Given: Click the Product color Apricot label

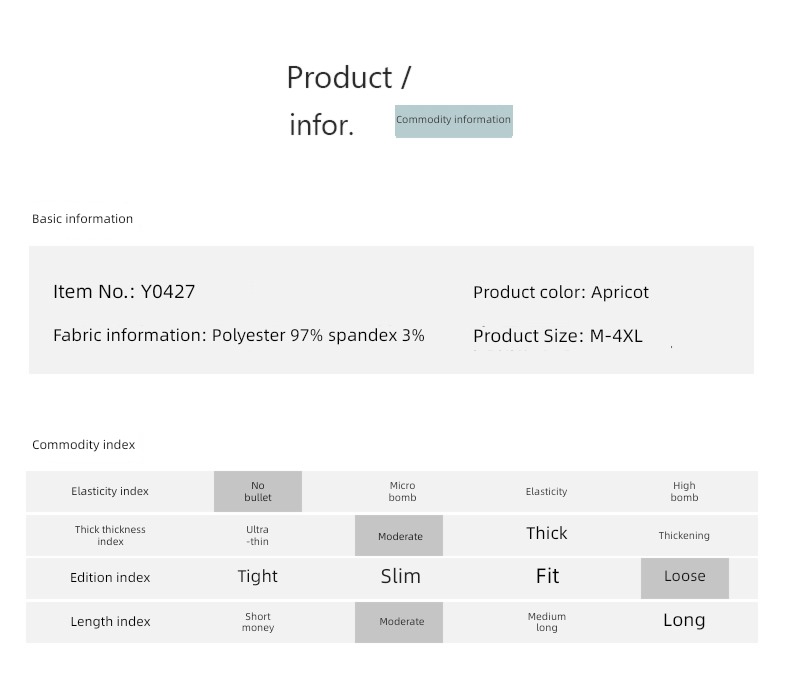Looking at the screenshot, I should pyautogui.click(x=561, y=292).
